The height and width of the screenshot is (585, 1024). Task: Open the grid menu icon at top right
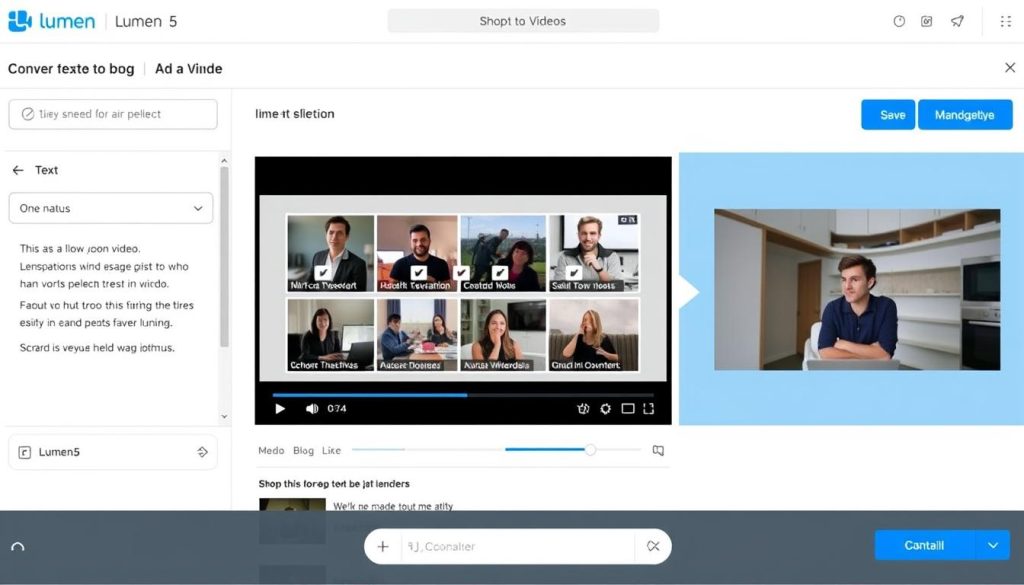[x=1006, y=21]
